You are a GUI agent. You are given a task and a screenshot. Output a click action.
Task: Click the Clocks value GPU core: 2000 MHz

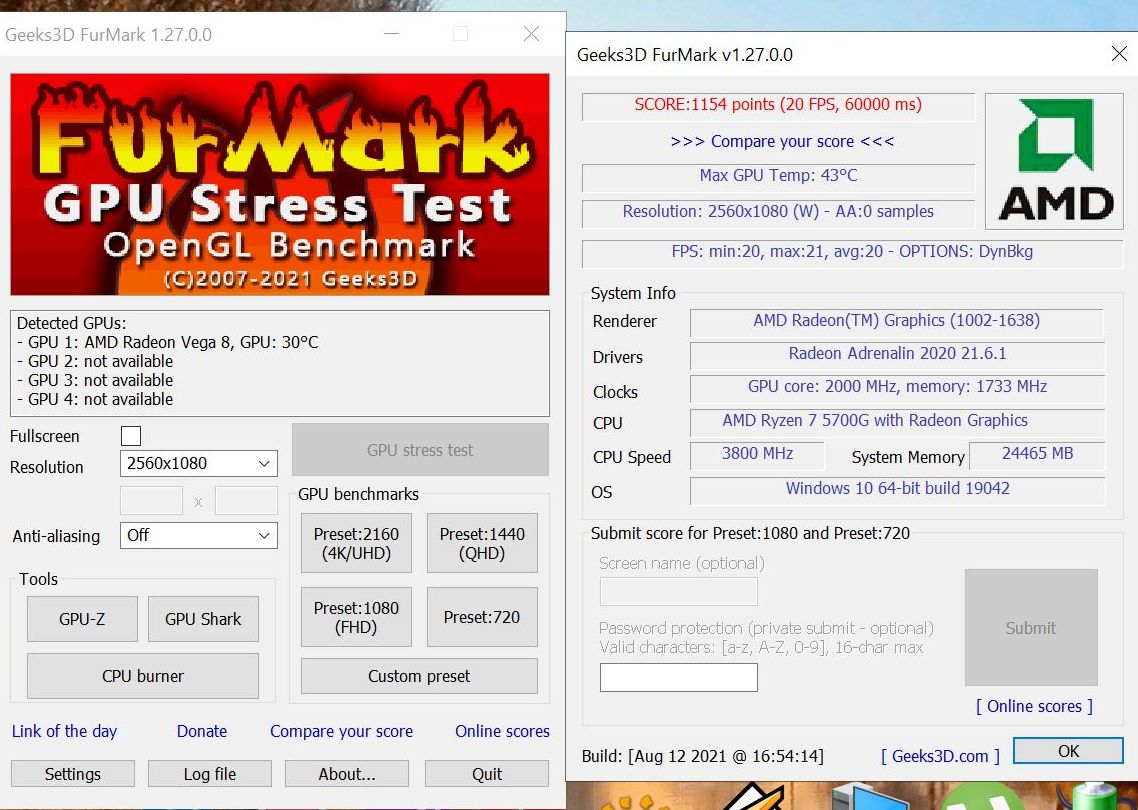[x=896, y=387]
